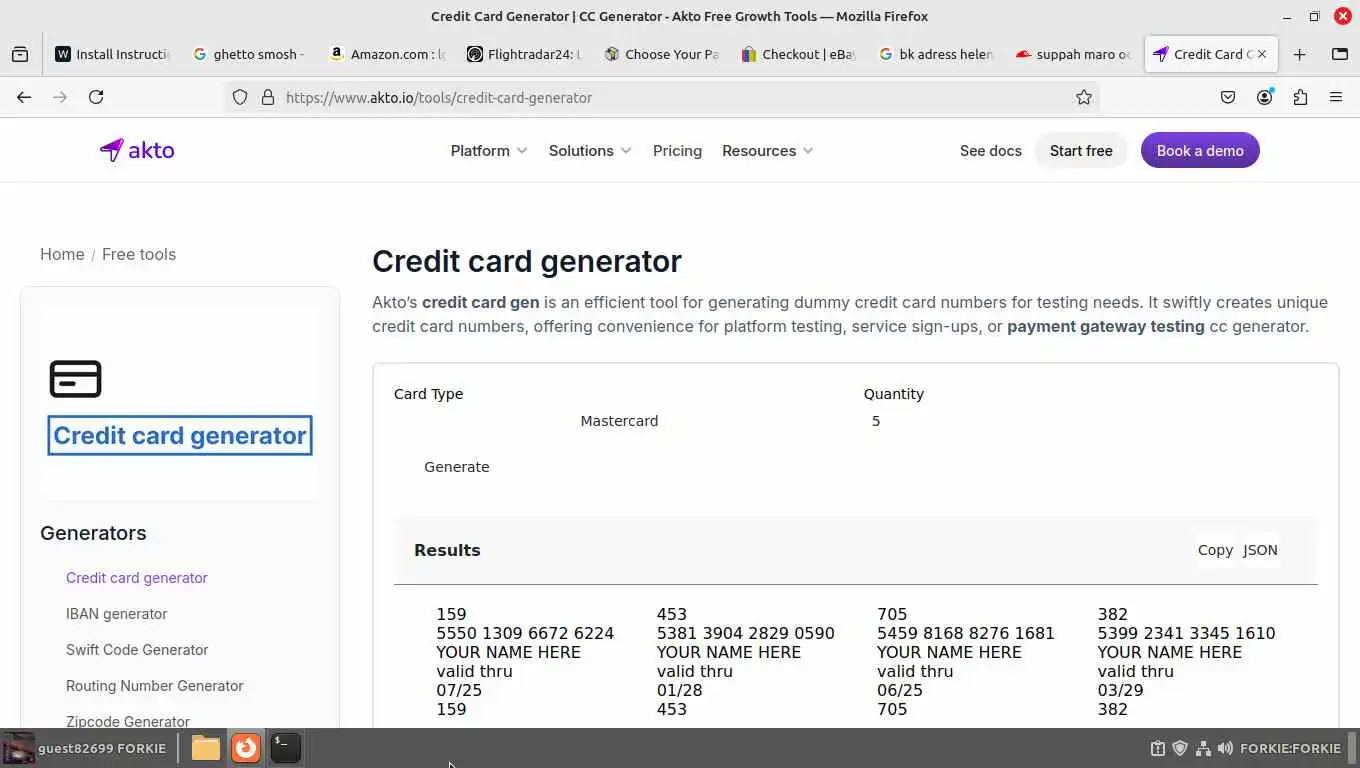Close the Credit Card Generator tab
The width and height of the screenshot is (1360, 768).
[1262, 54]
